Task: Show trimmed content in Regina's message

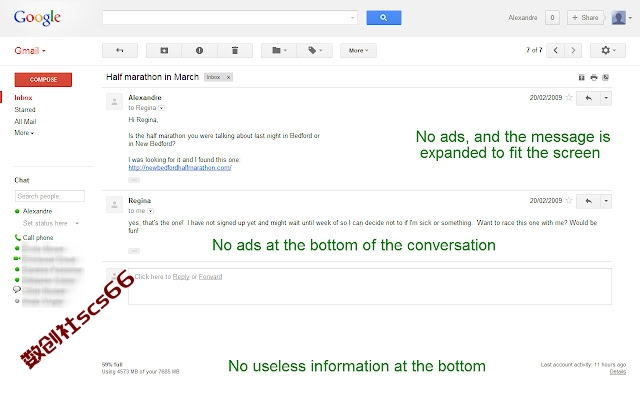Action: [134, 251]
